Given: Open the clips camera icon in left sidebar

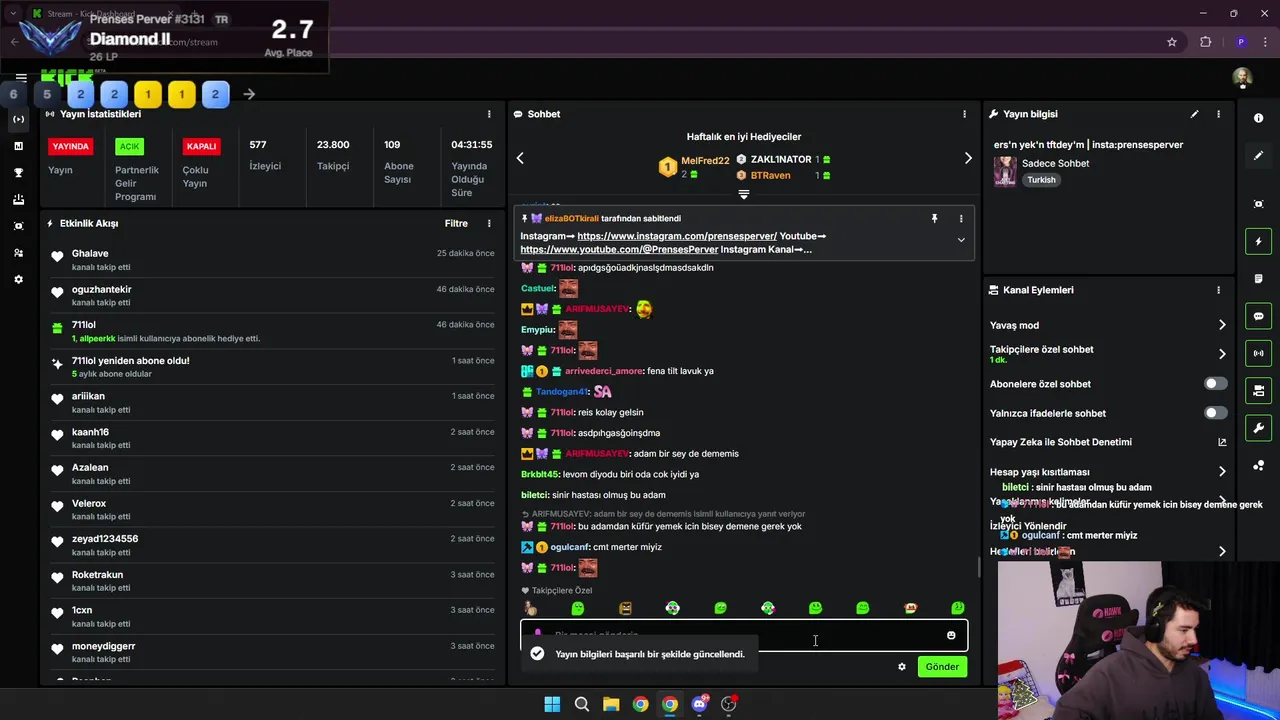Looking at the screenshot, I should (18, 226).
